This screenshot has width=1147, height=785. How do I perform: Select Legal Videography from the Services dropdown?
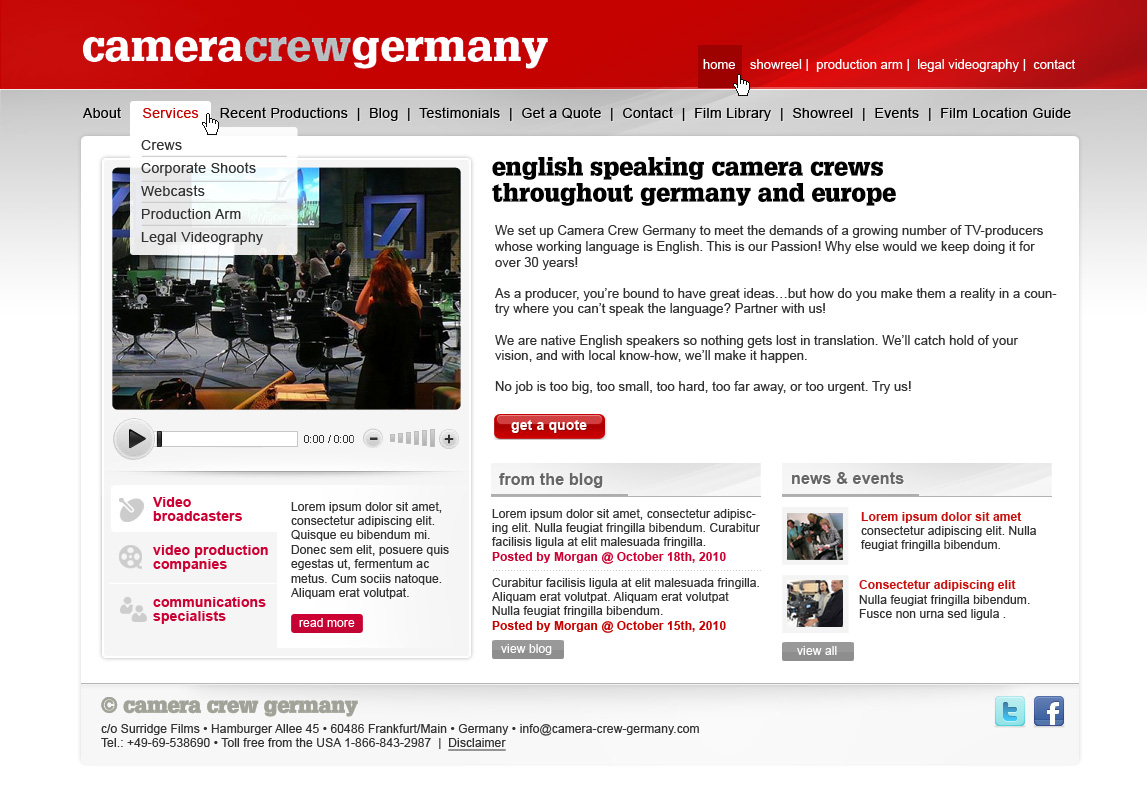coord(202,237)
